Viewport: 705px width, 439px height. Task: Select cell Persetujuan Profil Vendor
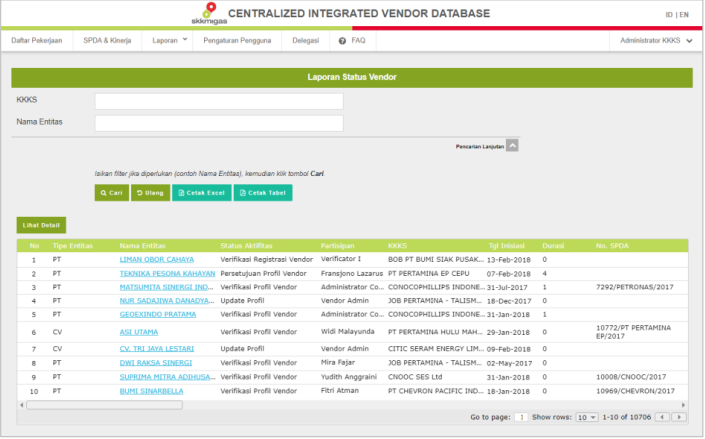tap(263, 273)
